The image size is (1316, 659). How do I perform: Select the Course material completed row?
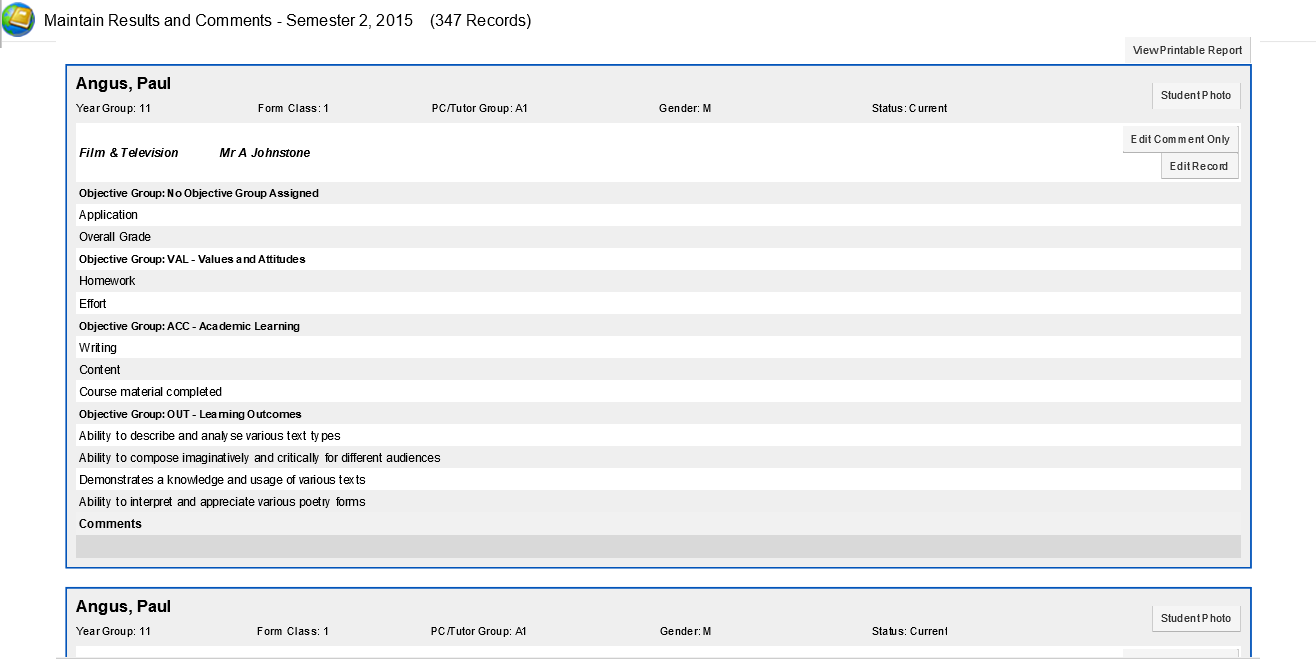click(658, 391)
